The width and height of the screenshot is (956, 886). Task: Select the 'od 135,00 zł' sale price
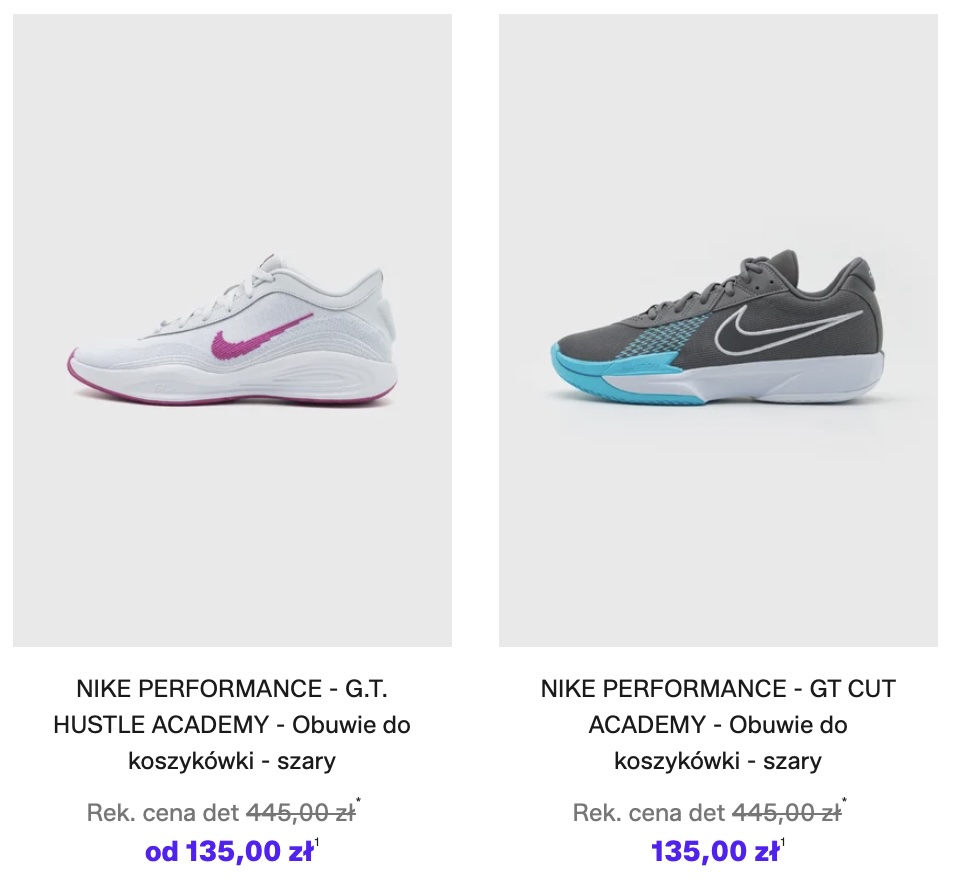(229, 853)
